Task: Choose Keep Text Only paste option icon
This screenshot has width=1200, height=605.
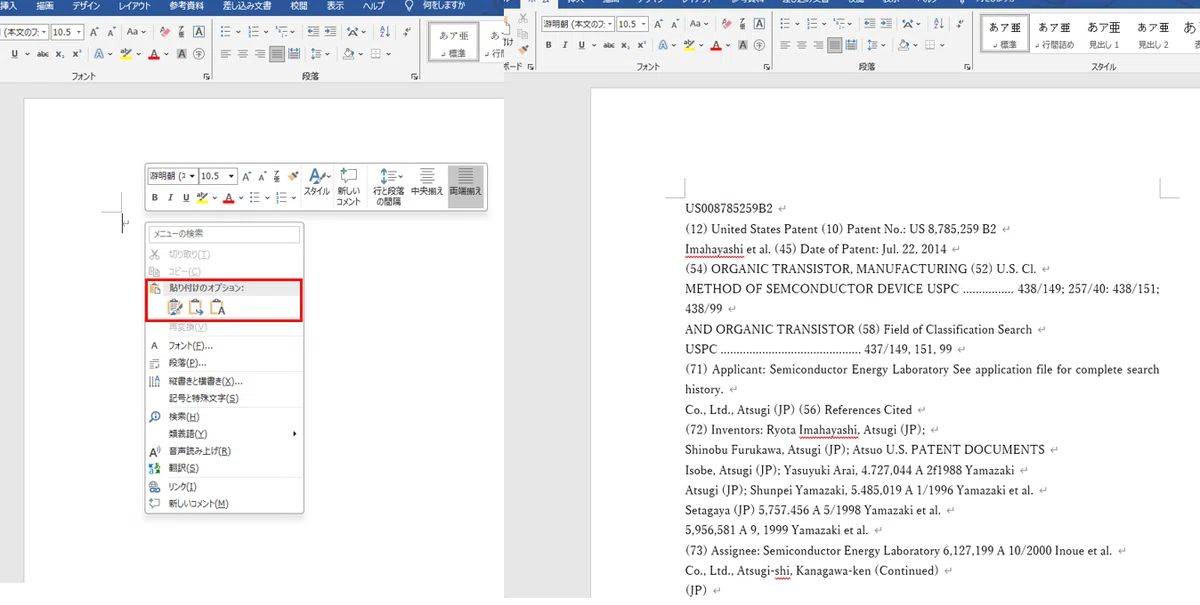Action: point(218,308)
